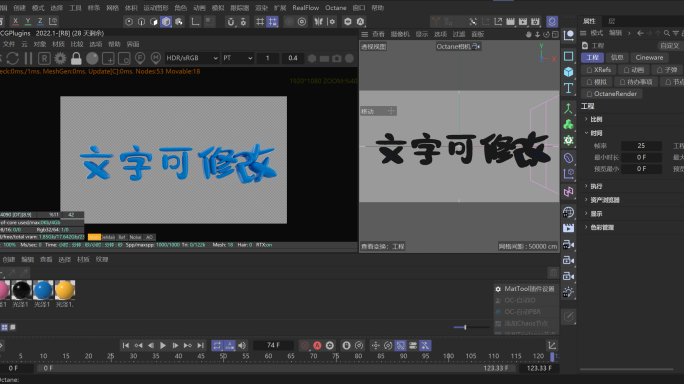
Task: Enable the snap magnet icon
Action: pyautogui.click(x=231, y=21)
